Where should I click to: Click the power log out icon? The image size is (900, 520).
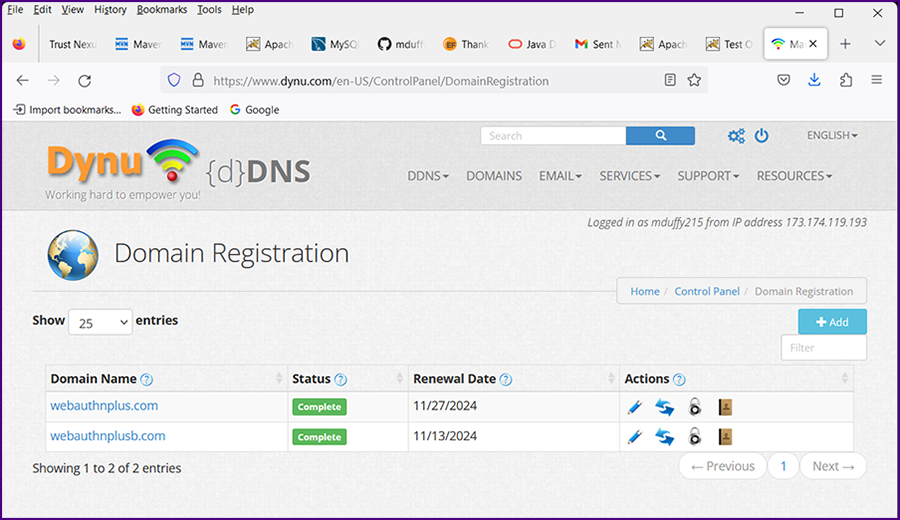tap(762, 136)
